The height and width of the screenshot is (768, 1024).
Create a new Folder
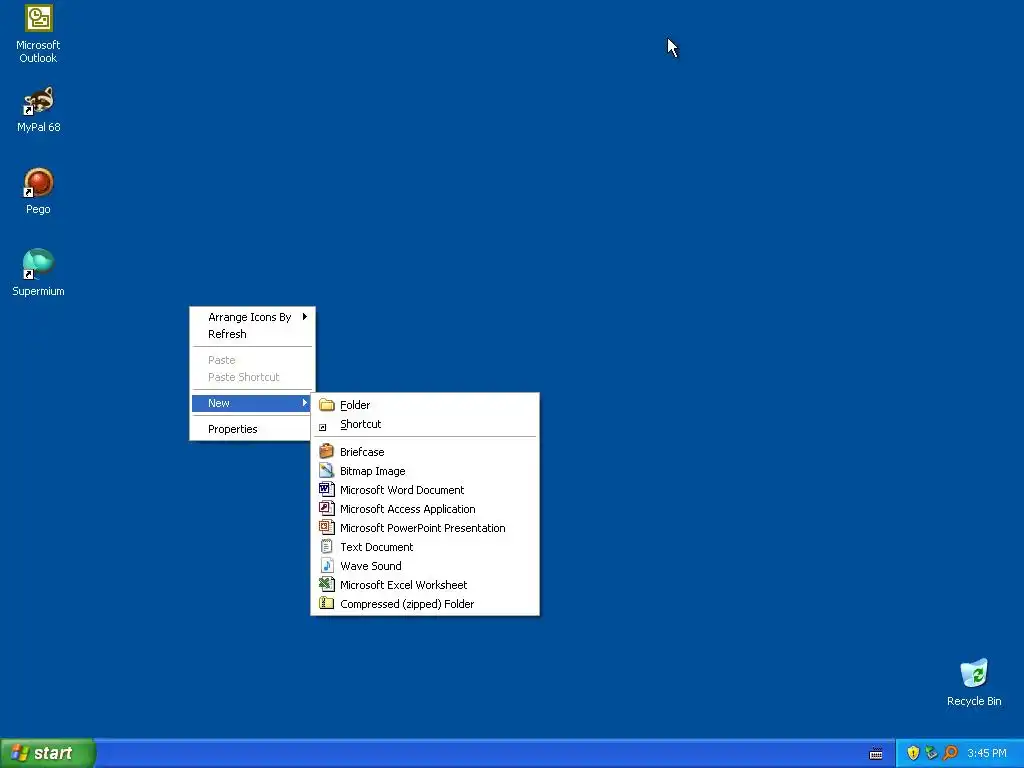425,405
